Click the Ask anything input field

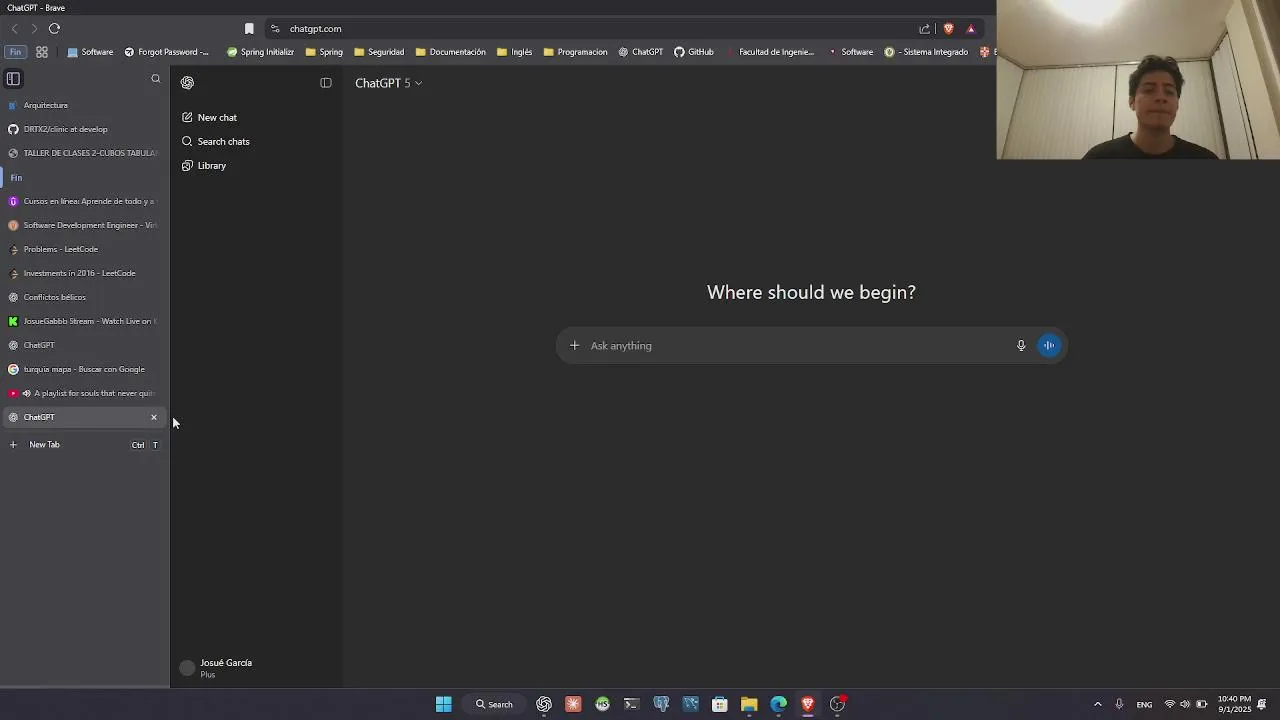pos(798,346)
